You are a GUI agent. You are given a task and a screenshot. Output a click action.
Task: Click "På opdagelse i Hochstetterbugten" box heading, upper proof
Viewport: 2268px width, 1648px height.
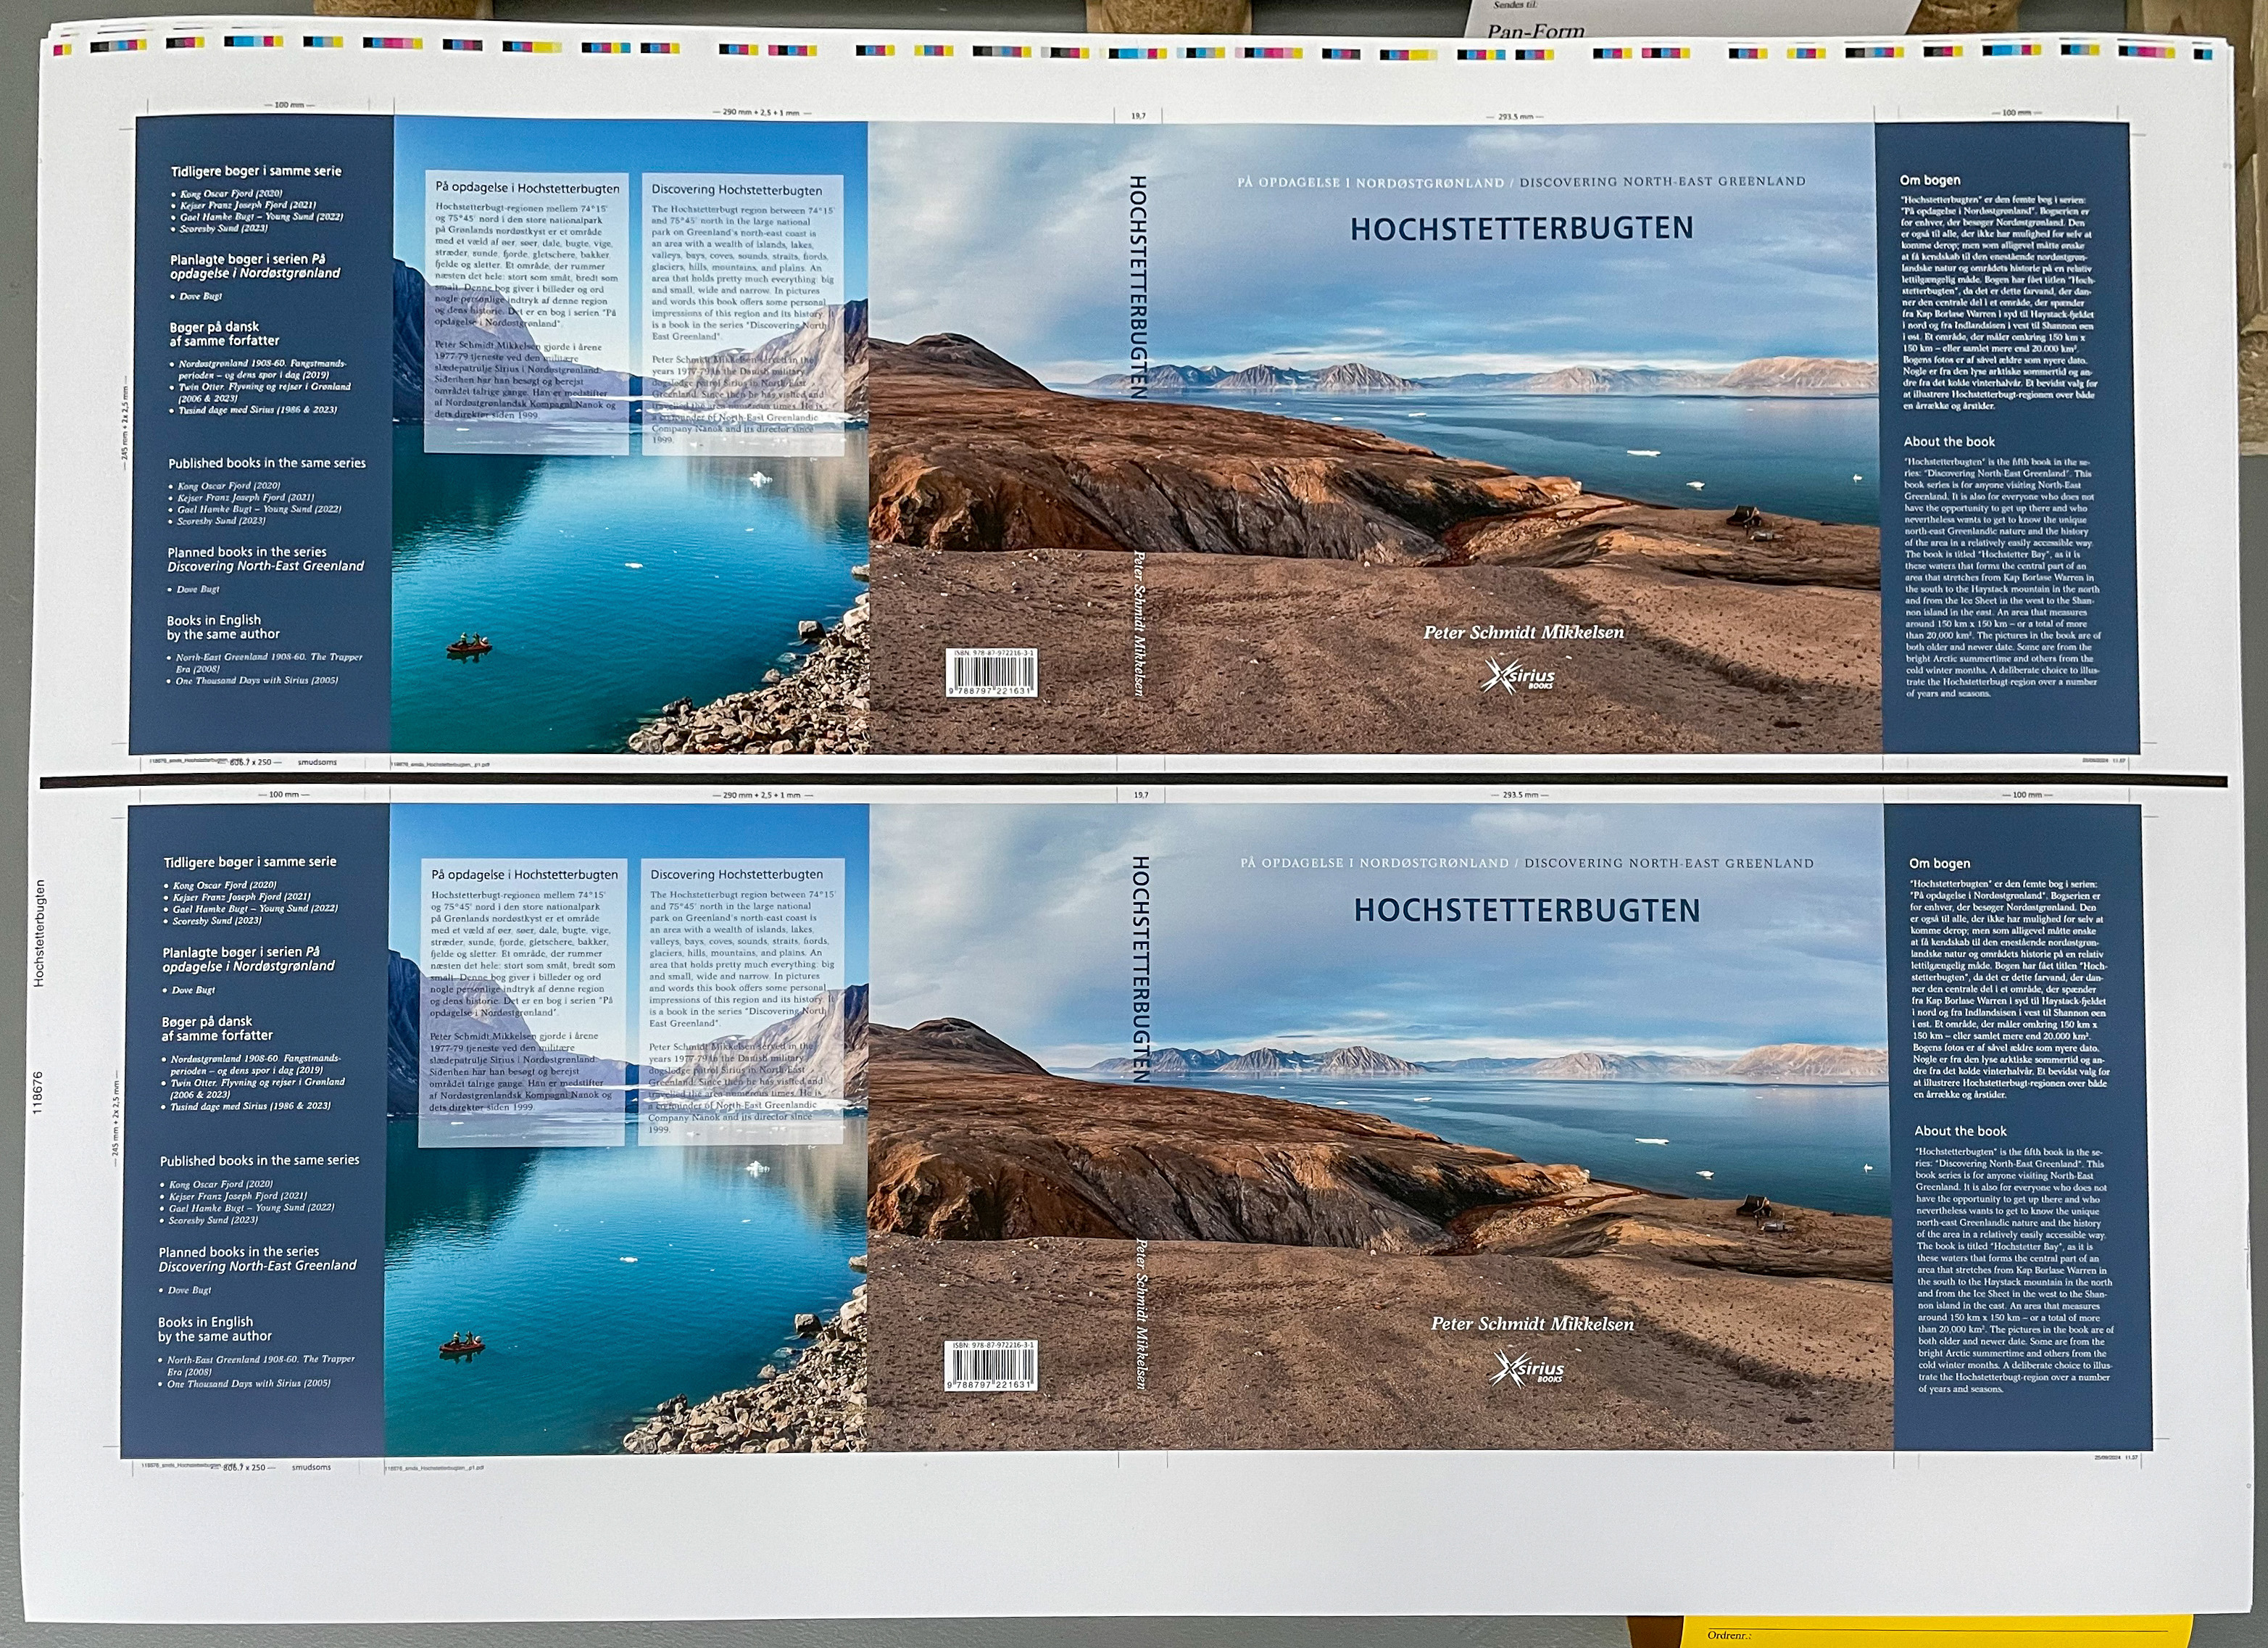pos(527,188)
